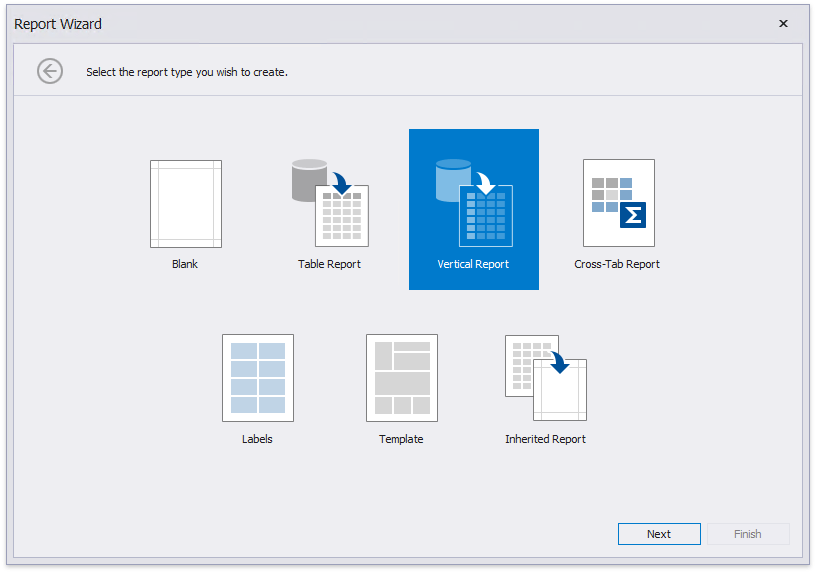Click the "Cross-Tab Report" label
This screenshot has height=573, width=816.
(617, 264)
